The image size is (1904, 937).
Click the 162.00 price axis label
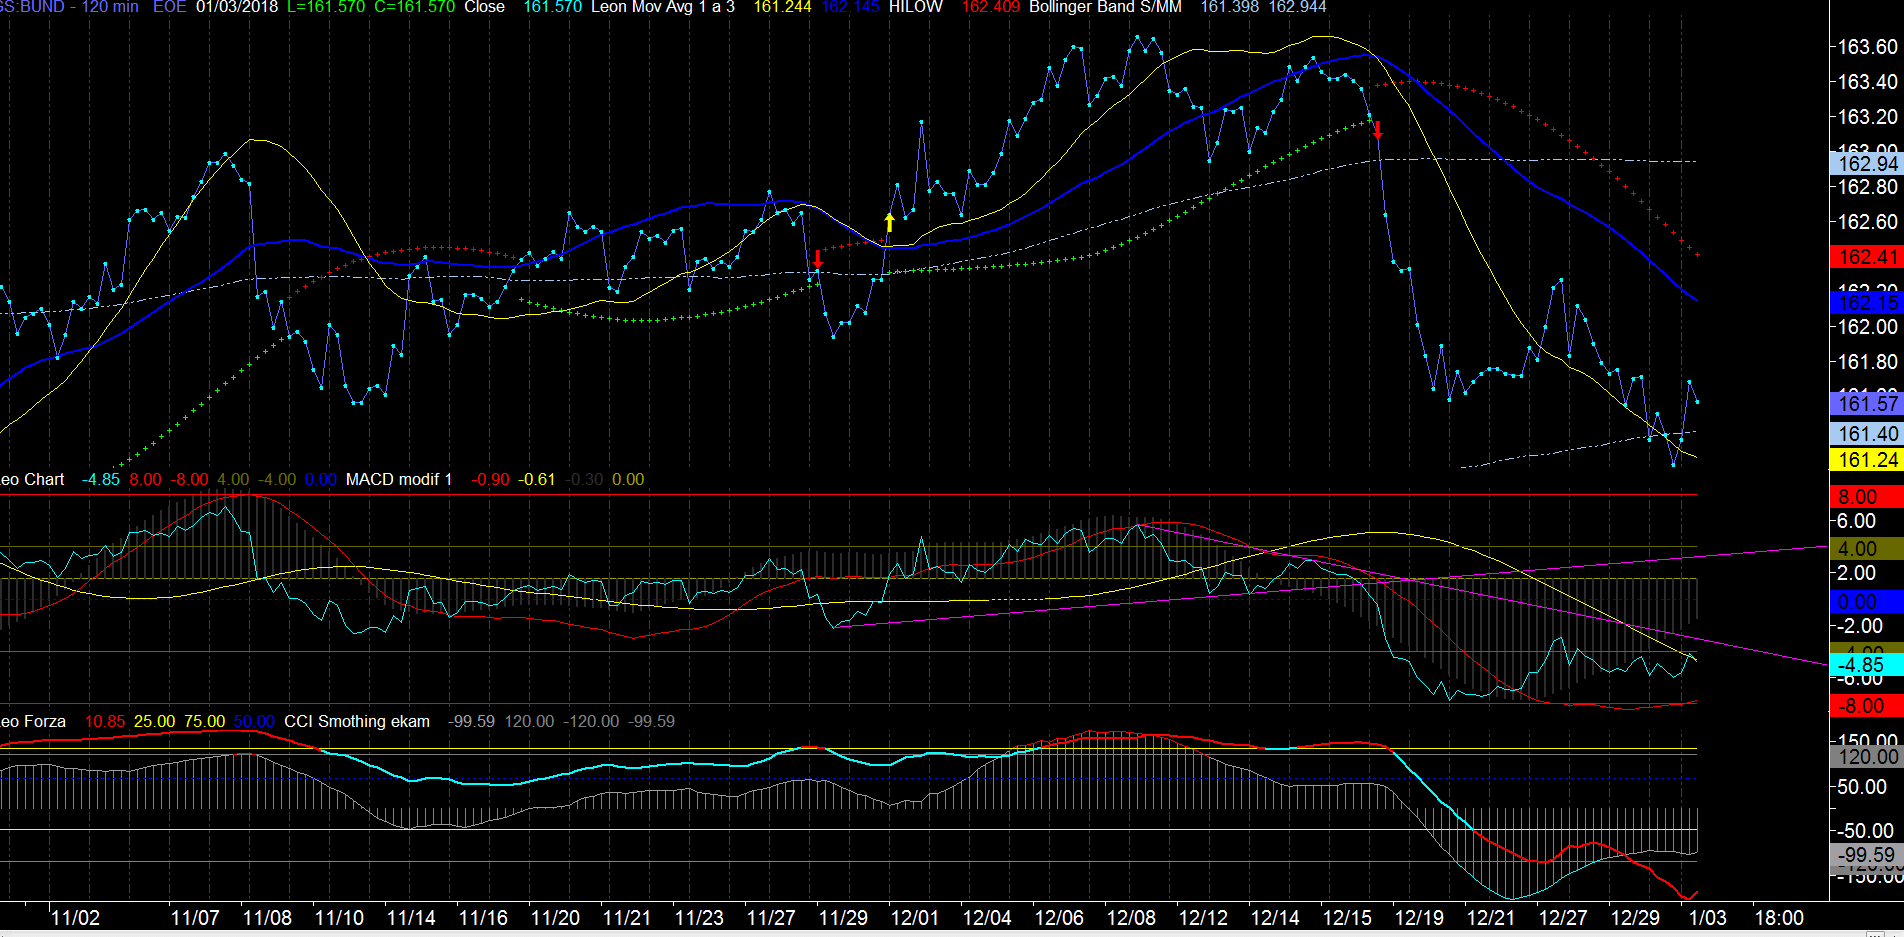[x=1867, y=327]
